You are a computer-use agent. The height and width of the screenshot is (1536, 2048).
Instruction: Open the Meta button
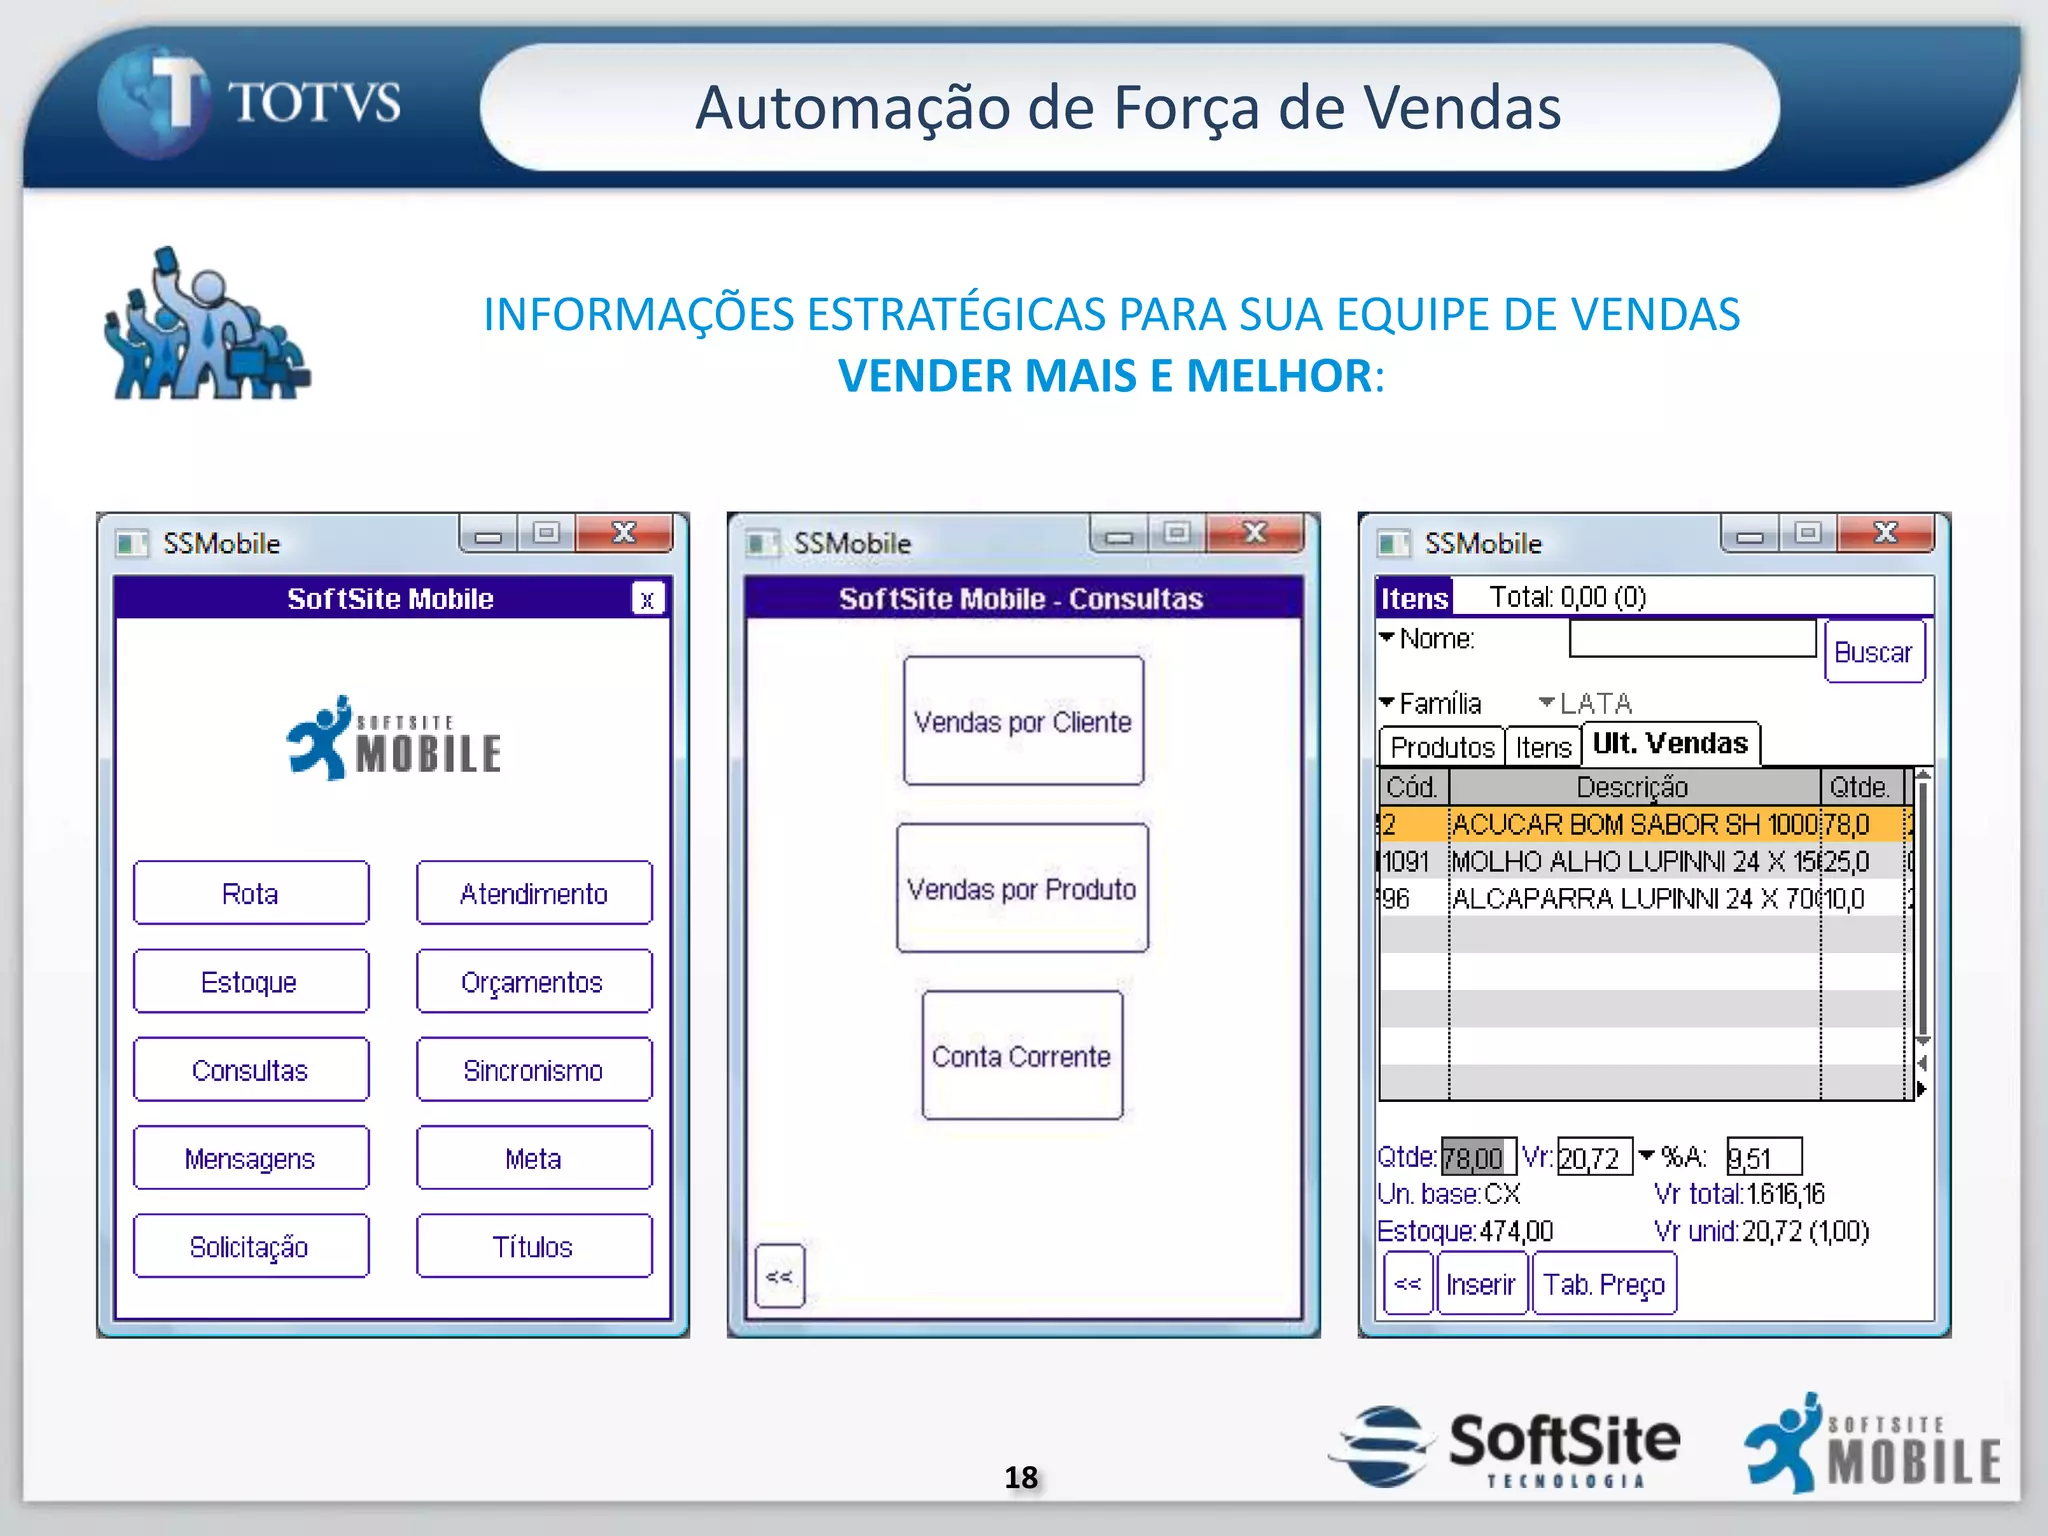tap(534, 1158)
